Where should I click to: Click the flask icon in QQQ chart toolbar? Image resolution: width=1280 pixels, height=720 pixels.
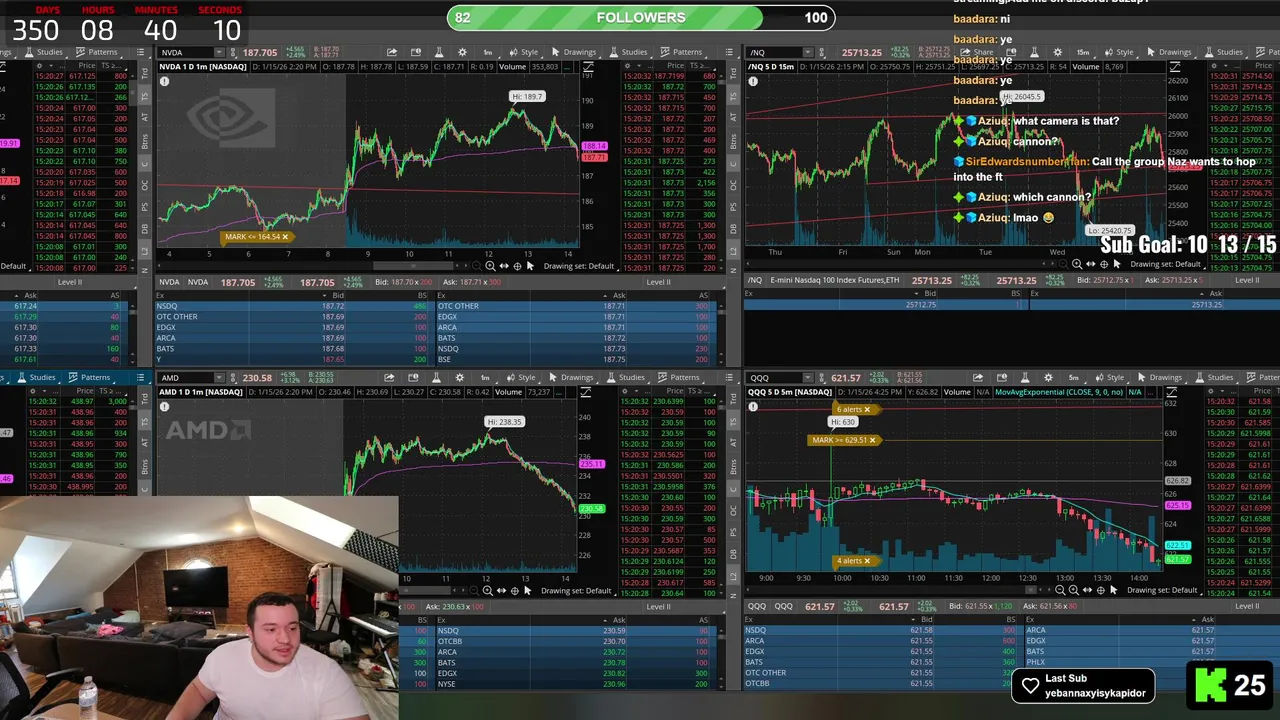click(1024, 377)
